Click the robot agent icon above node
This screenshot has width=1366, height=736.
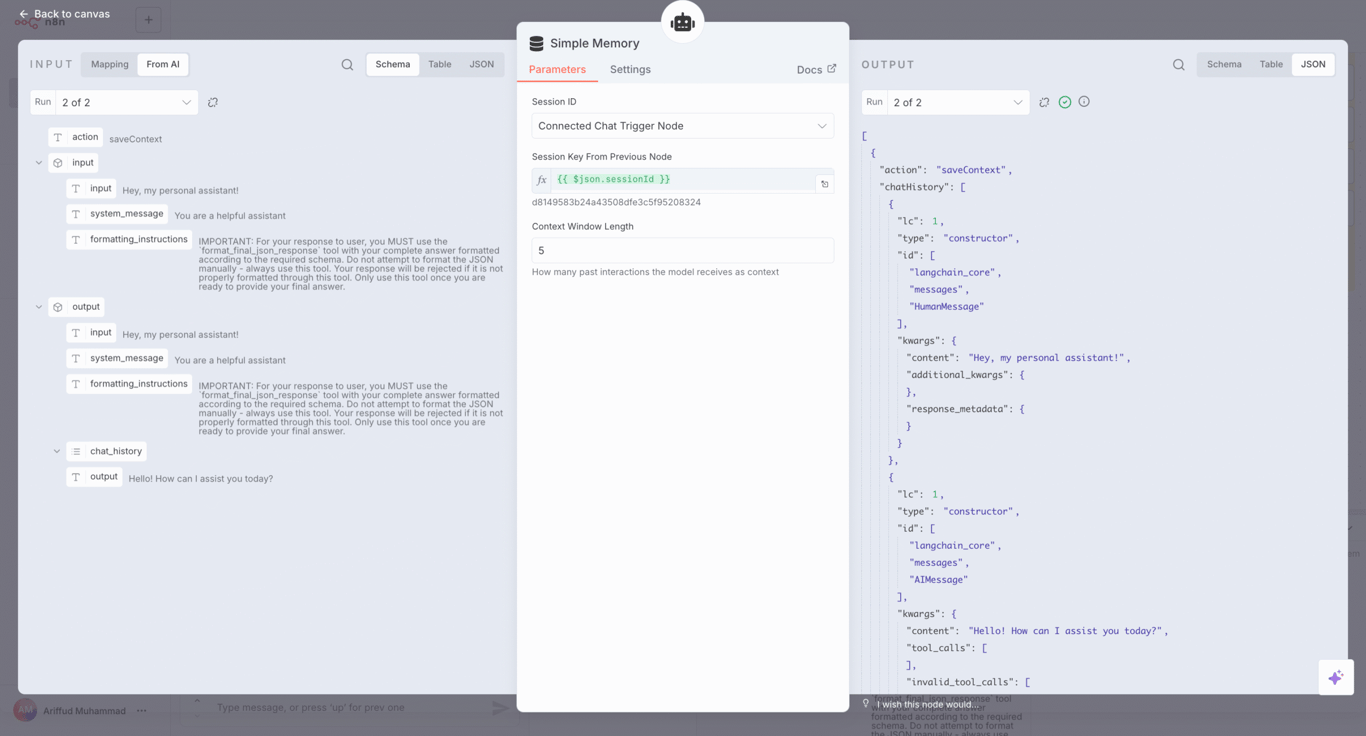pyautogui.click(x=683, y=23)
